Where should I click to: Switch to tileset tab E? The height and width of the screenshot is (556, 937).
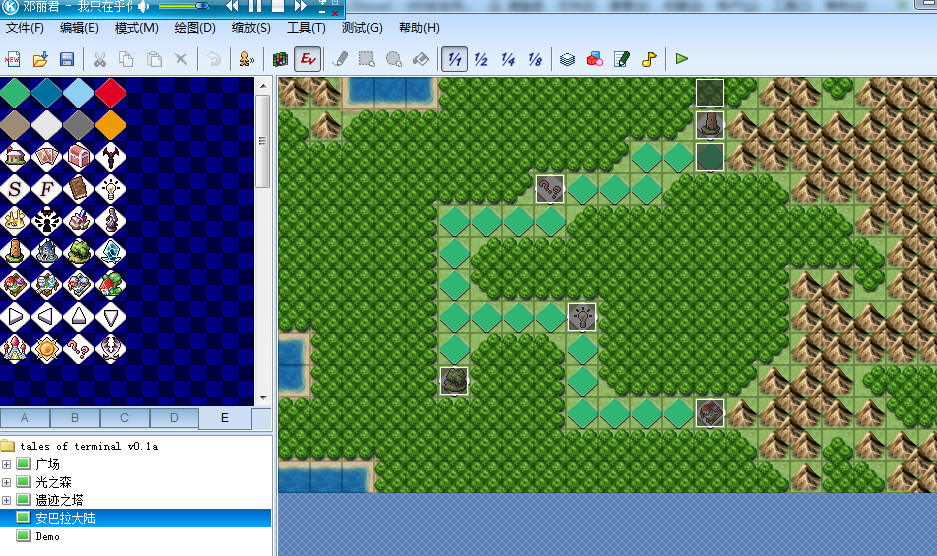coord(225,418)
